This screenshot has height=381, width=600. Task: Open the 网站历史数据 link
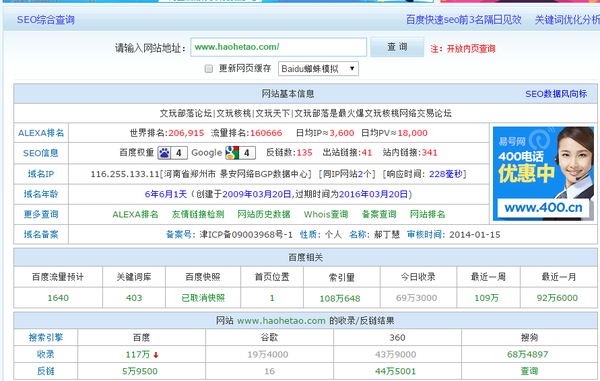264,214
